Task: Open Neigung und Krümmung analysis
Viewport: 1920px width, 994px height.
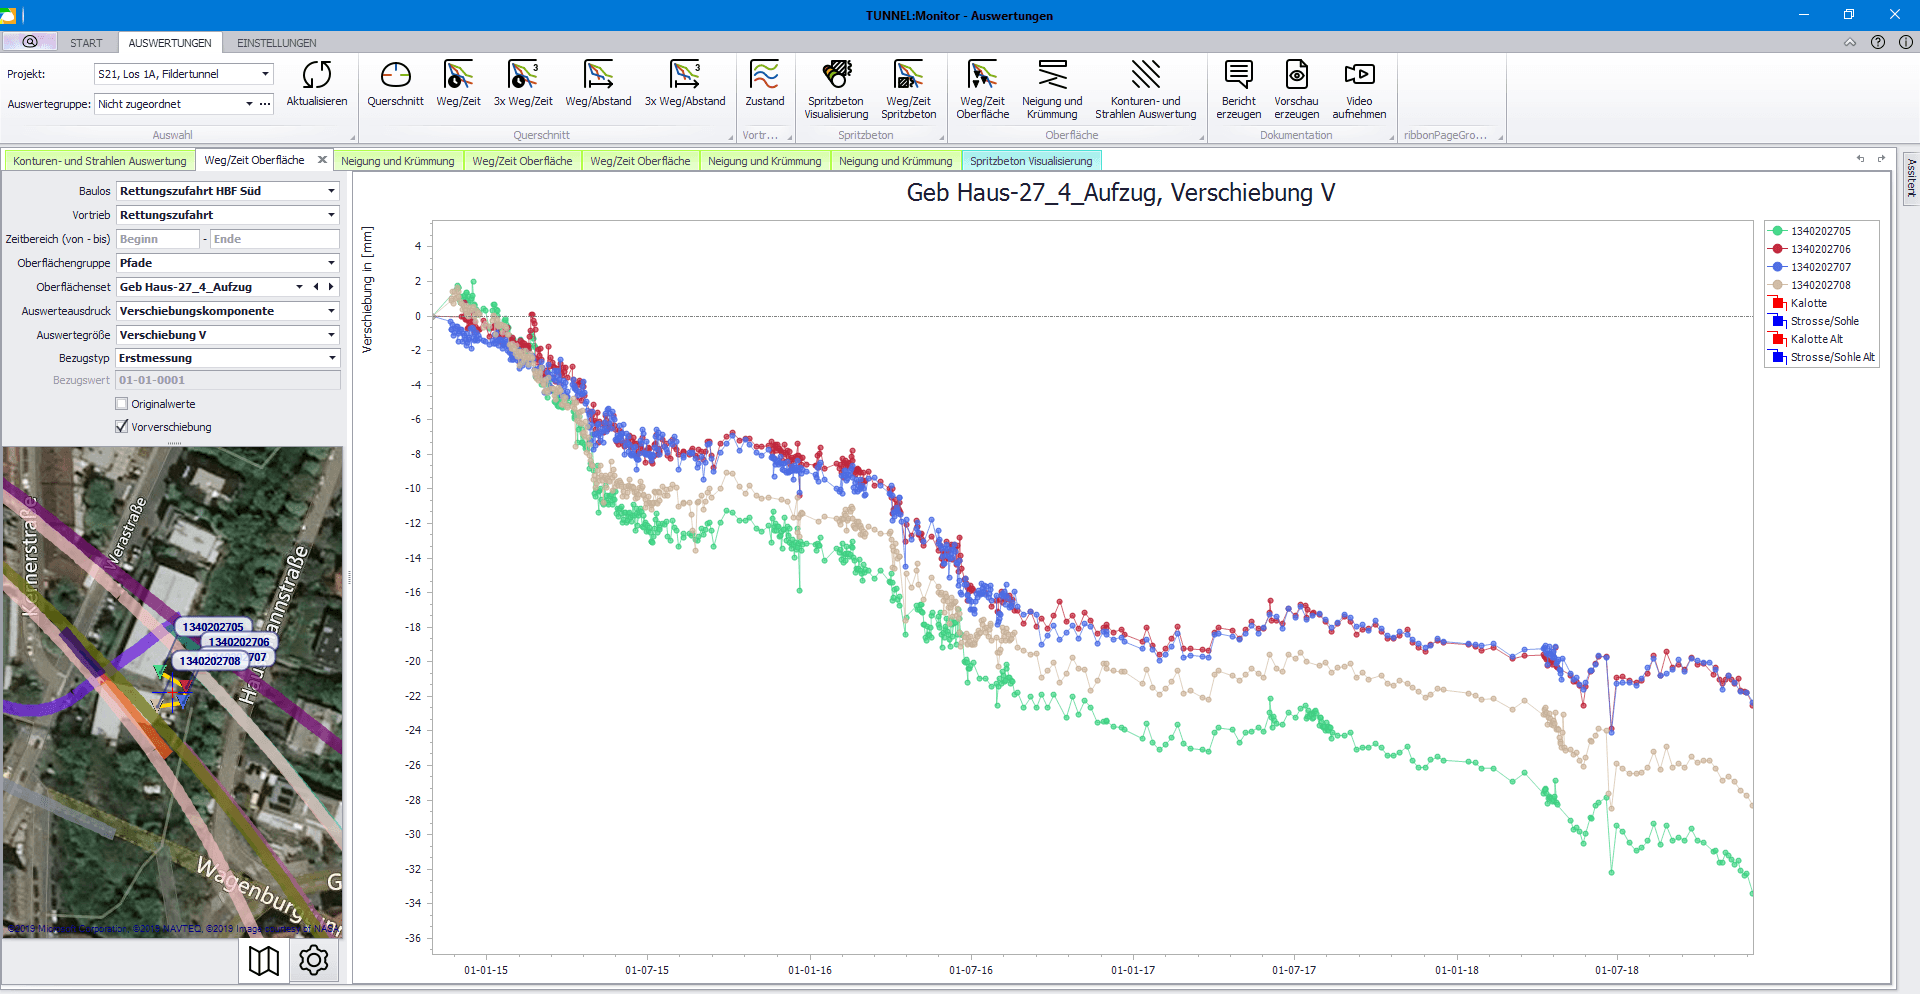Action: click(1052, 76)
